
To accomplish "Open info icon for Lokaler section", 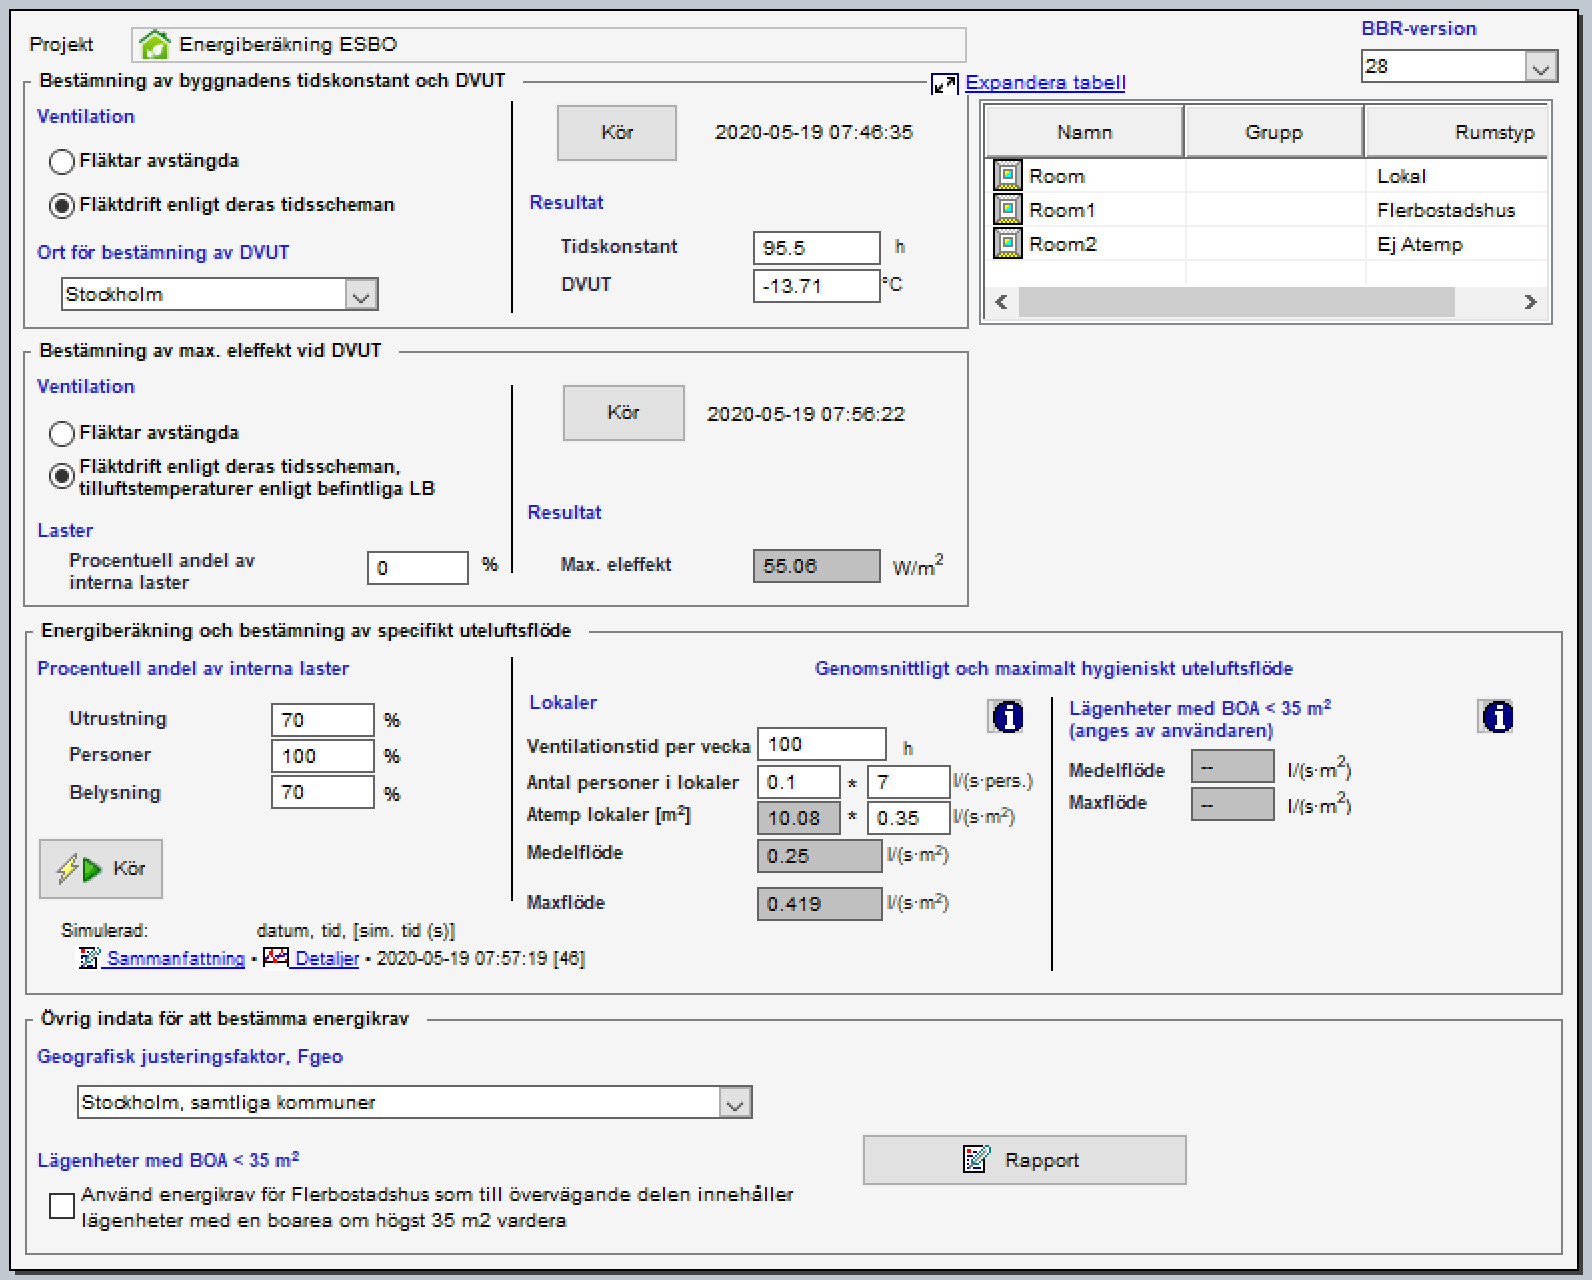I will (1007, 716).
